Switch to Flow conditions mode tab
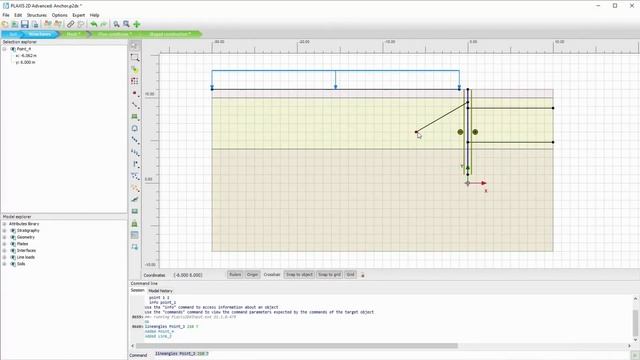The image size is (640, 360). [x=114, y=34]
